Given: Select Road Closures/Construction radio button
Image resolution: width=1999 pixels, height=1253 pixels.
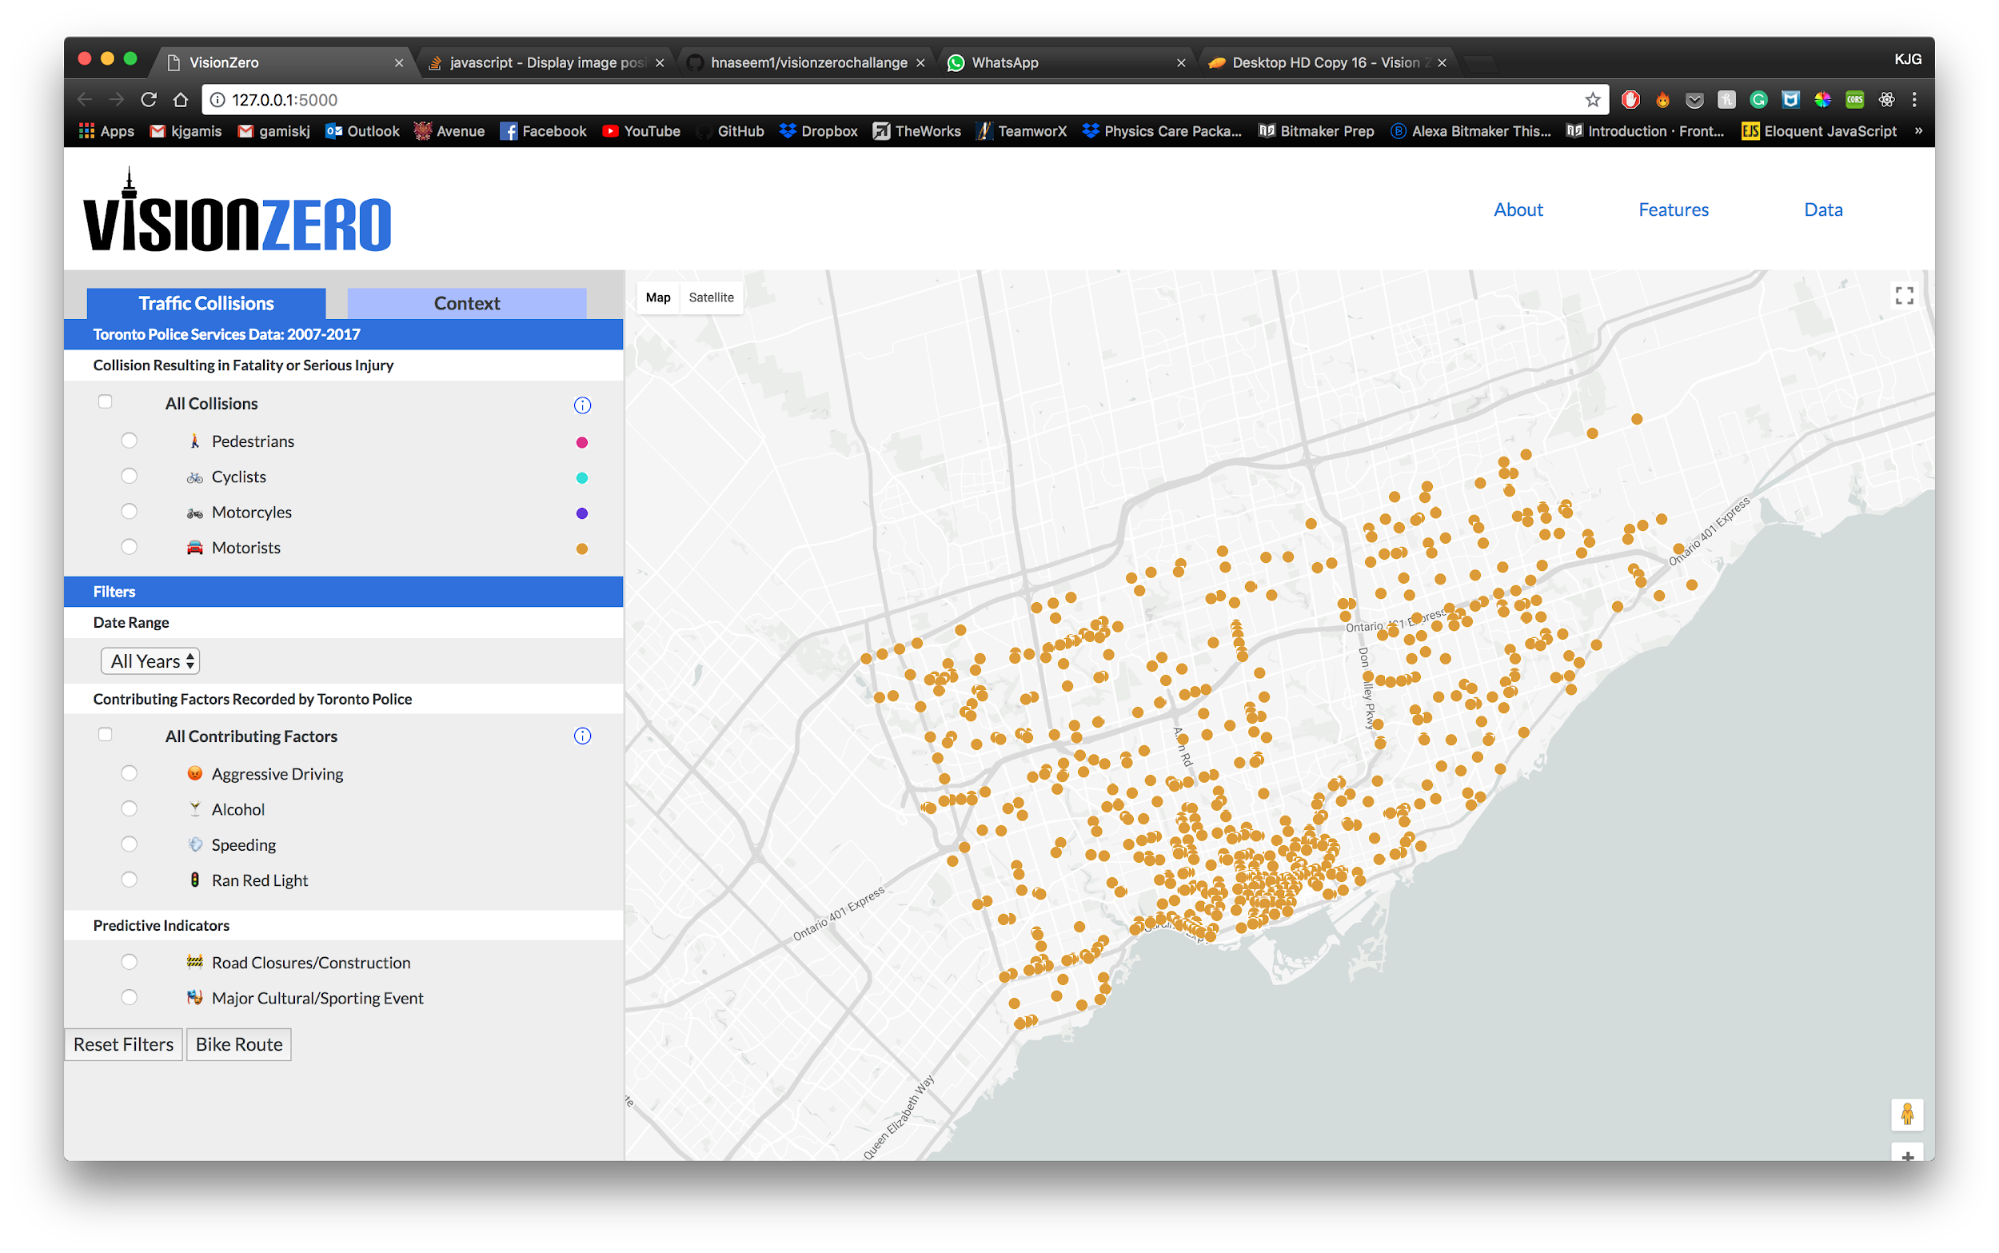Looking at the screenshot, I should 129,962.
